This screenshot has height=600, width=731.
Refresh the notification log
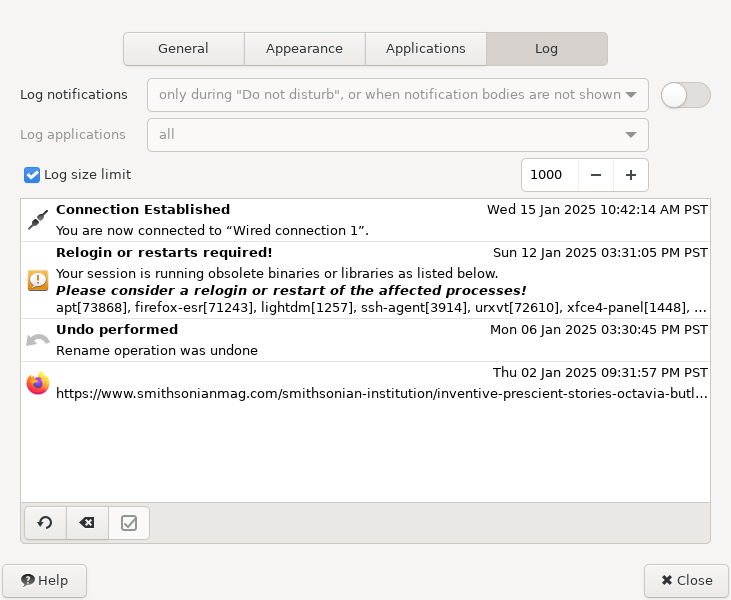[x=45, y=523]
